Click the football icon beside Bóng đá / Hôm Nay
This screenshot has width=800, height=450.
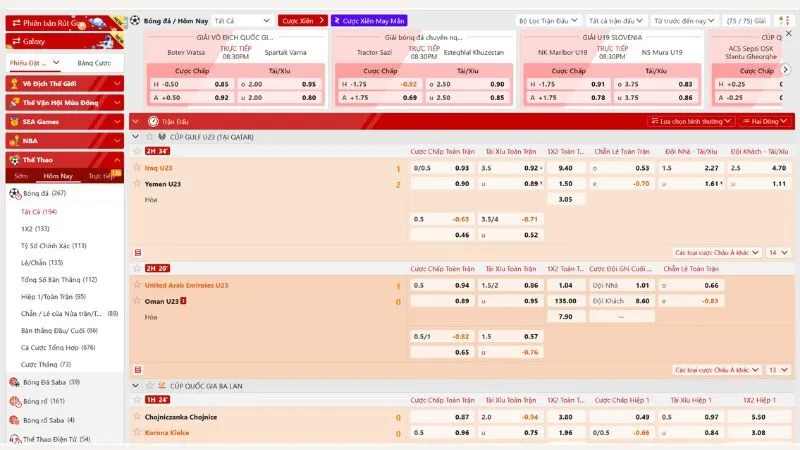pos(135,20)
